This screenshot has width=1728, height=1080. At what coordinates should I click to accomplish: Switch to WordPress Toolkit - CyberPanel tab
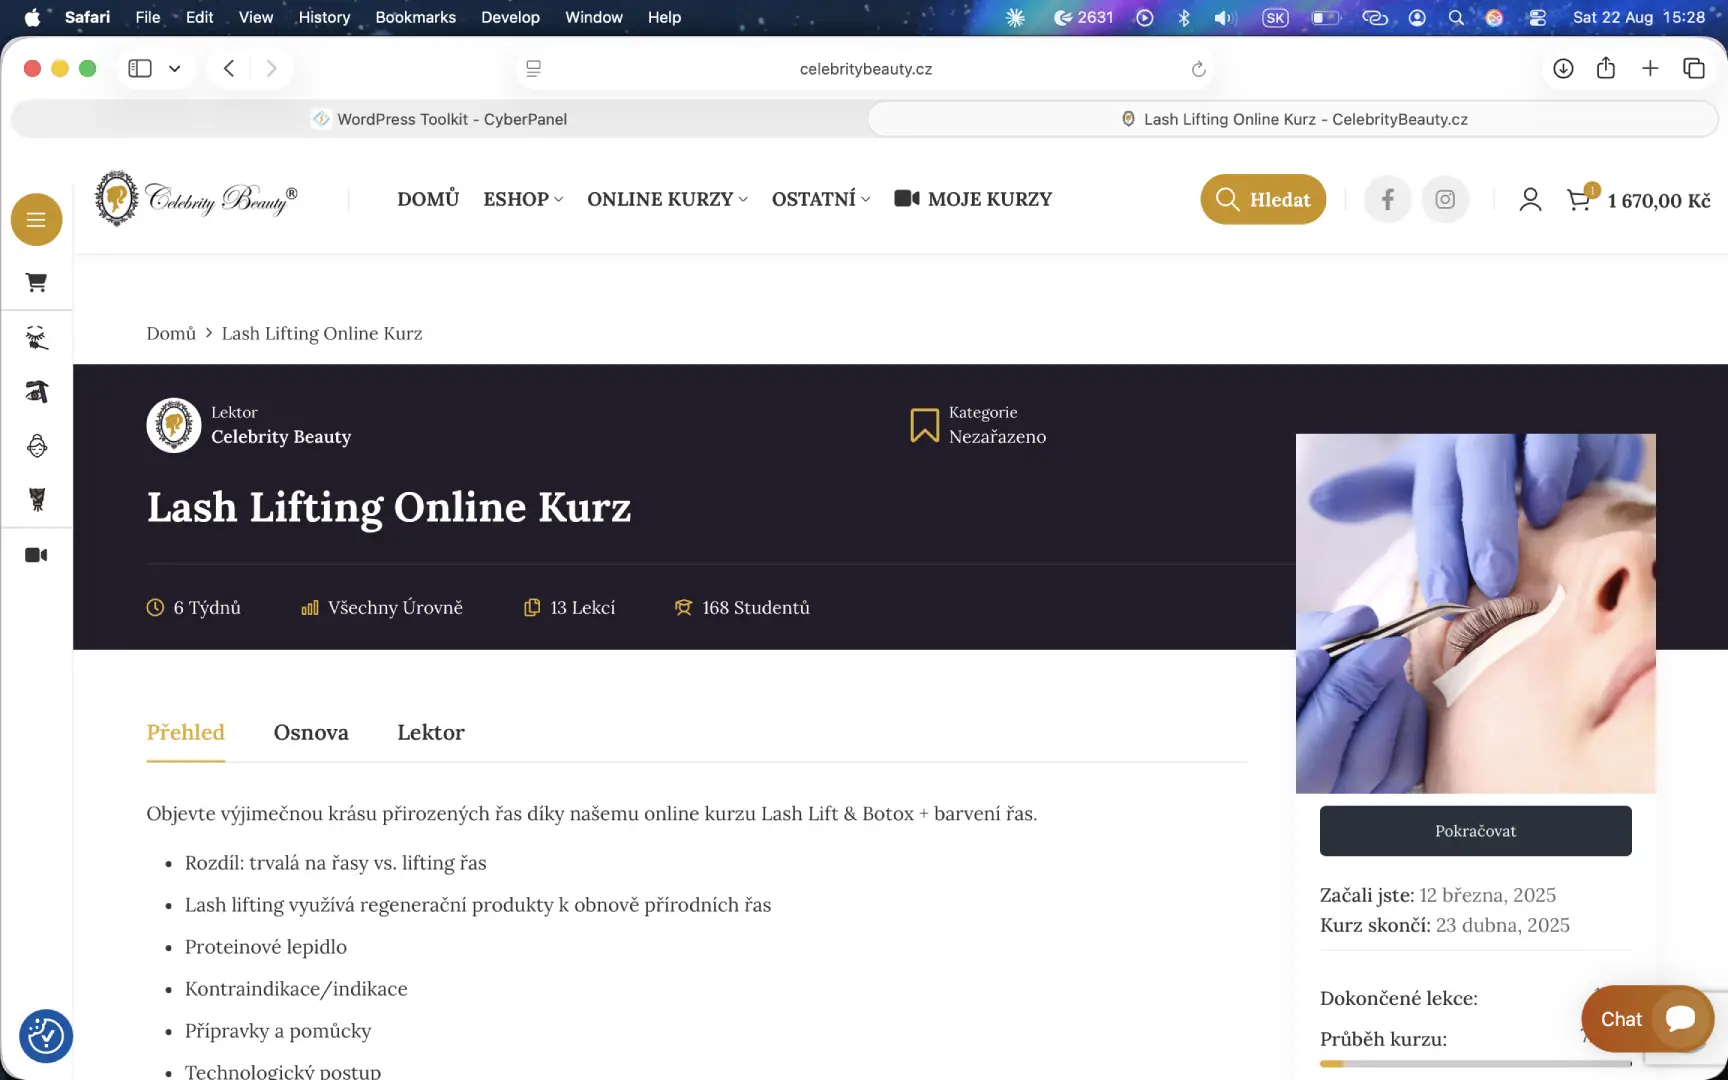pos(440,119)
